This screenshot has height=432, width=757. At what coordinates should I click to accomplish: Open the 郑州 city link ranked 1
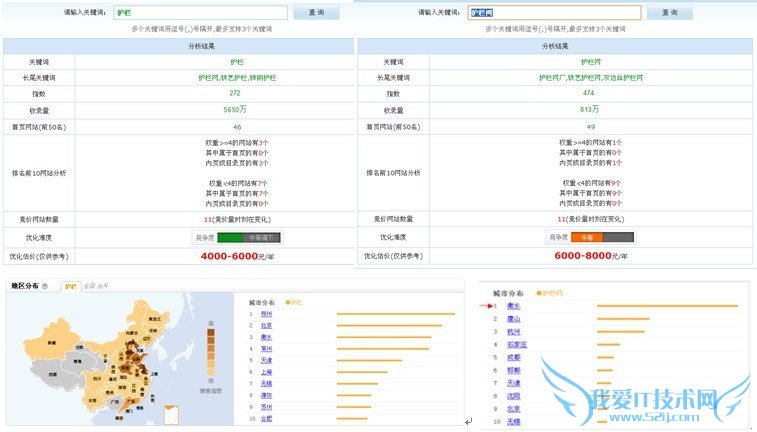tap(266, 314)
